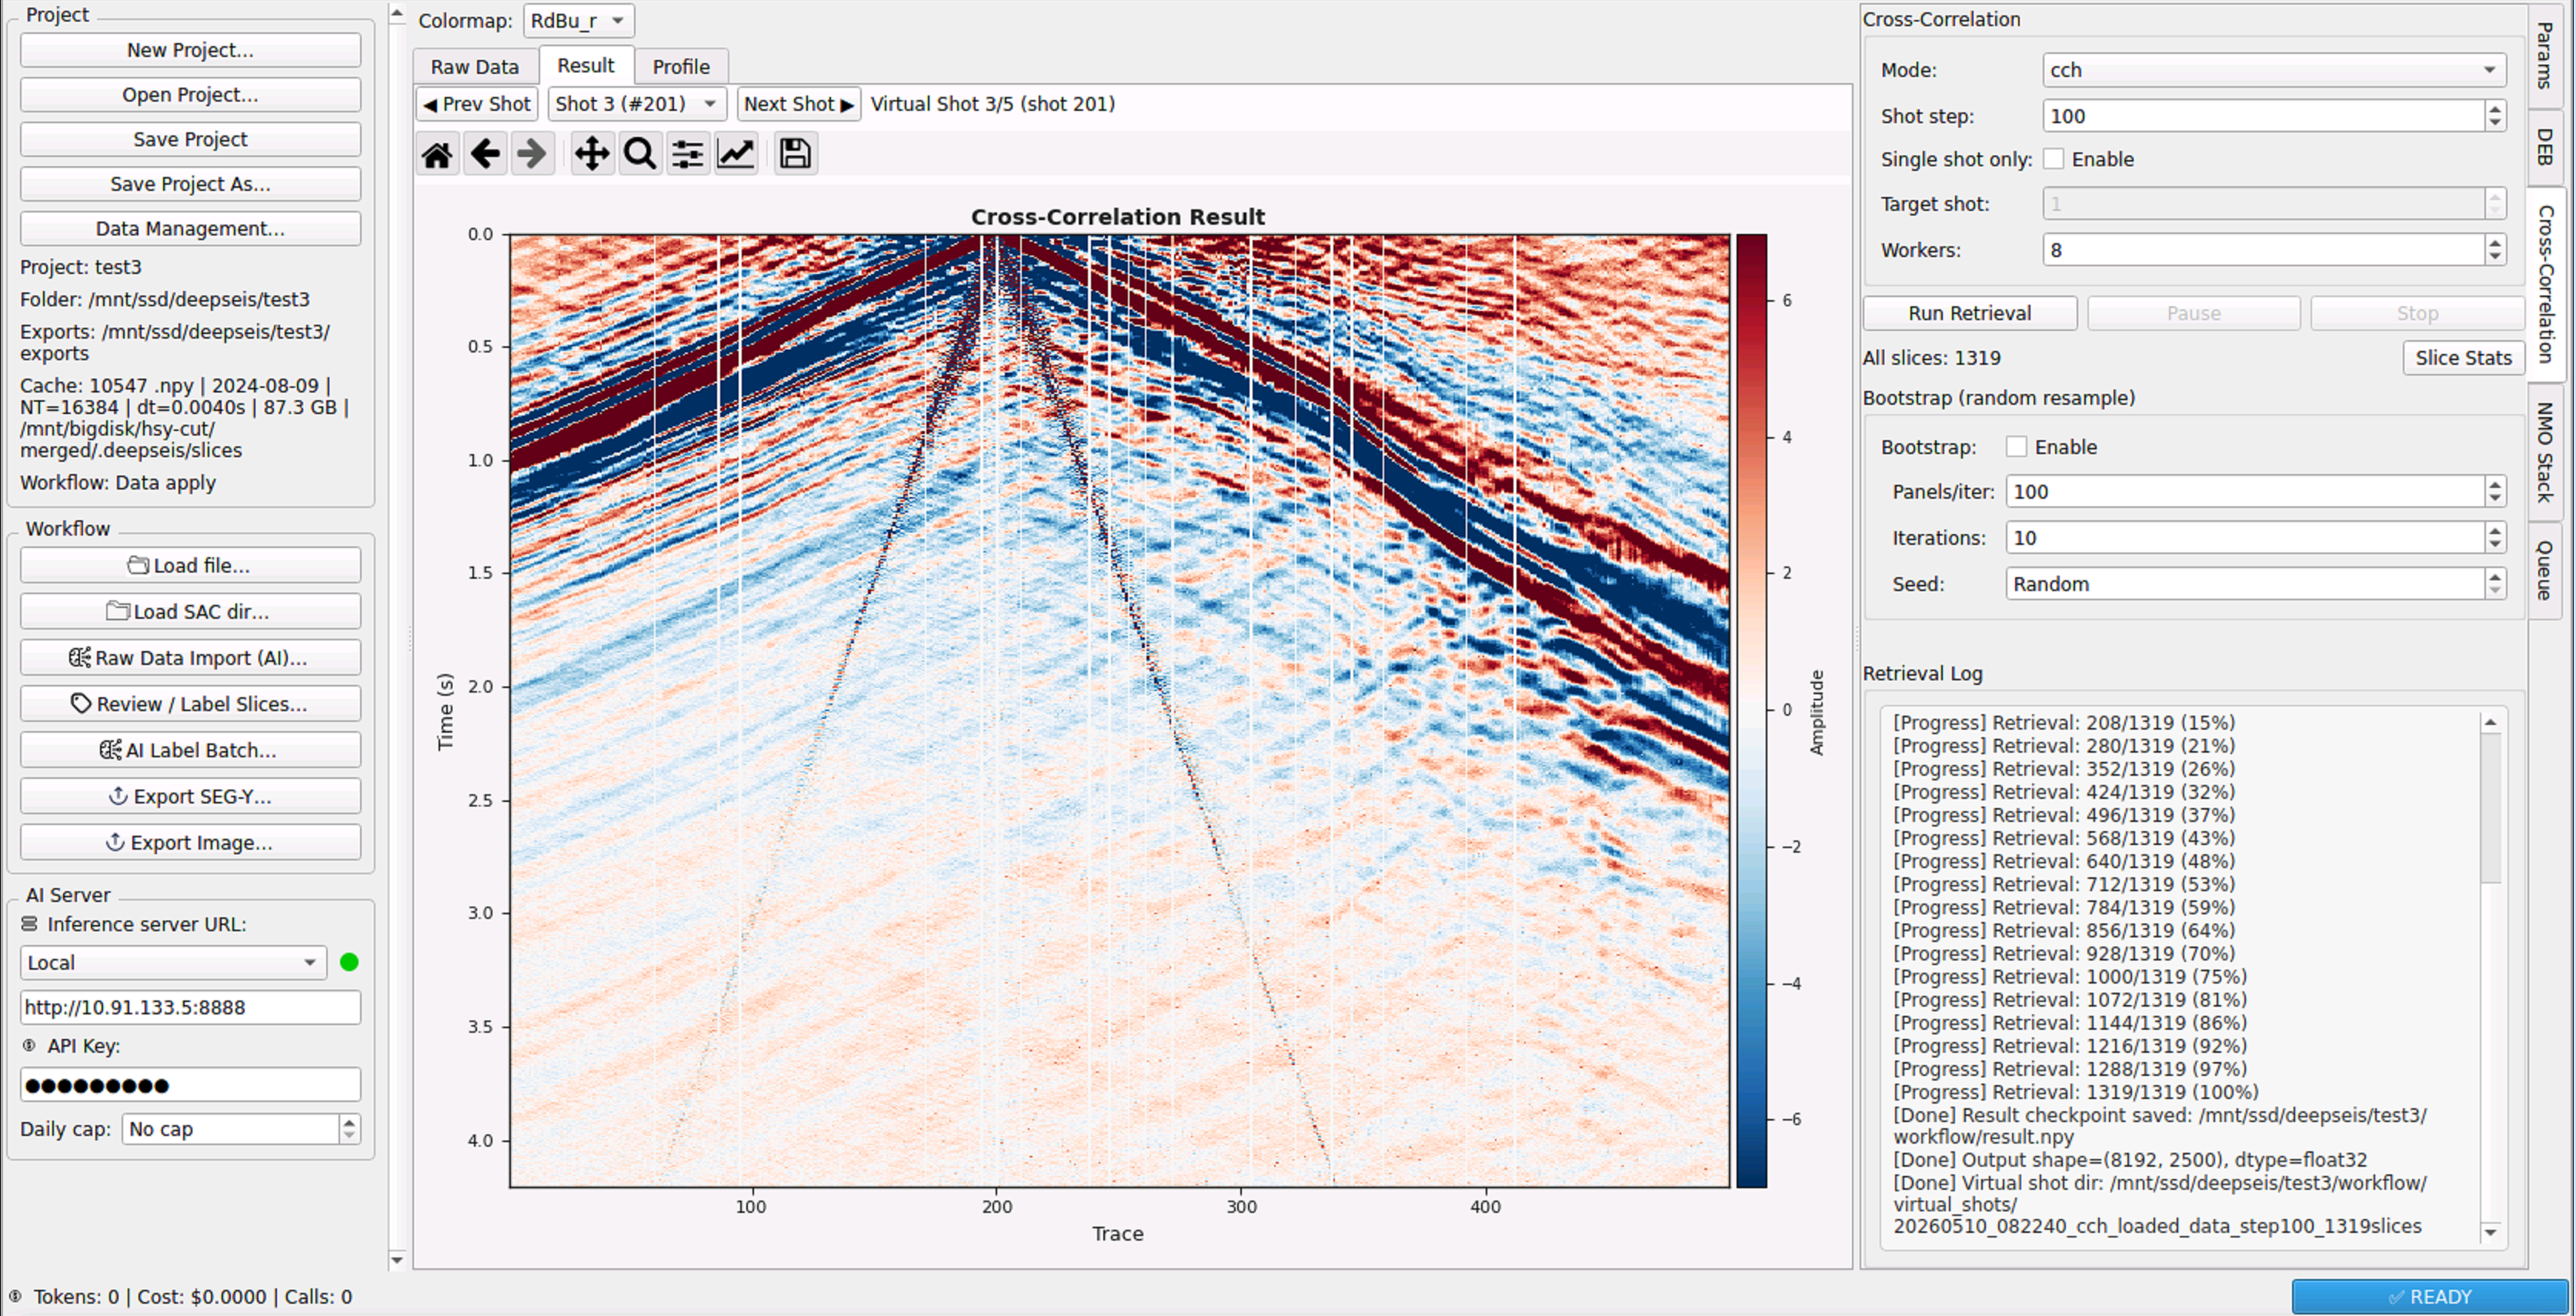The image size is (2576, 1316).
Task: Click left panel scroll up arrow
Action: click(397, 14)
